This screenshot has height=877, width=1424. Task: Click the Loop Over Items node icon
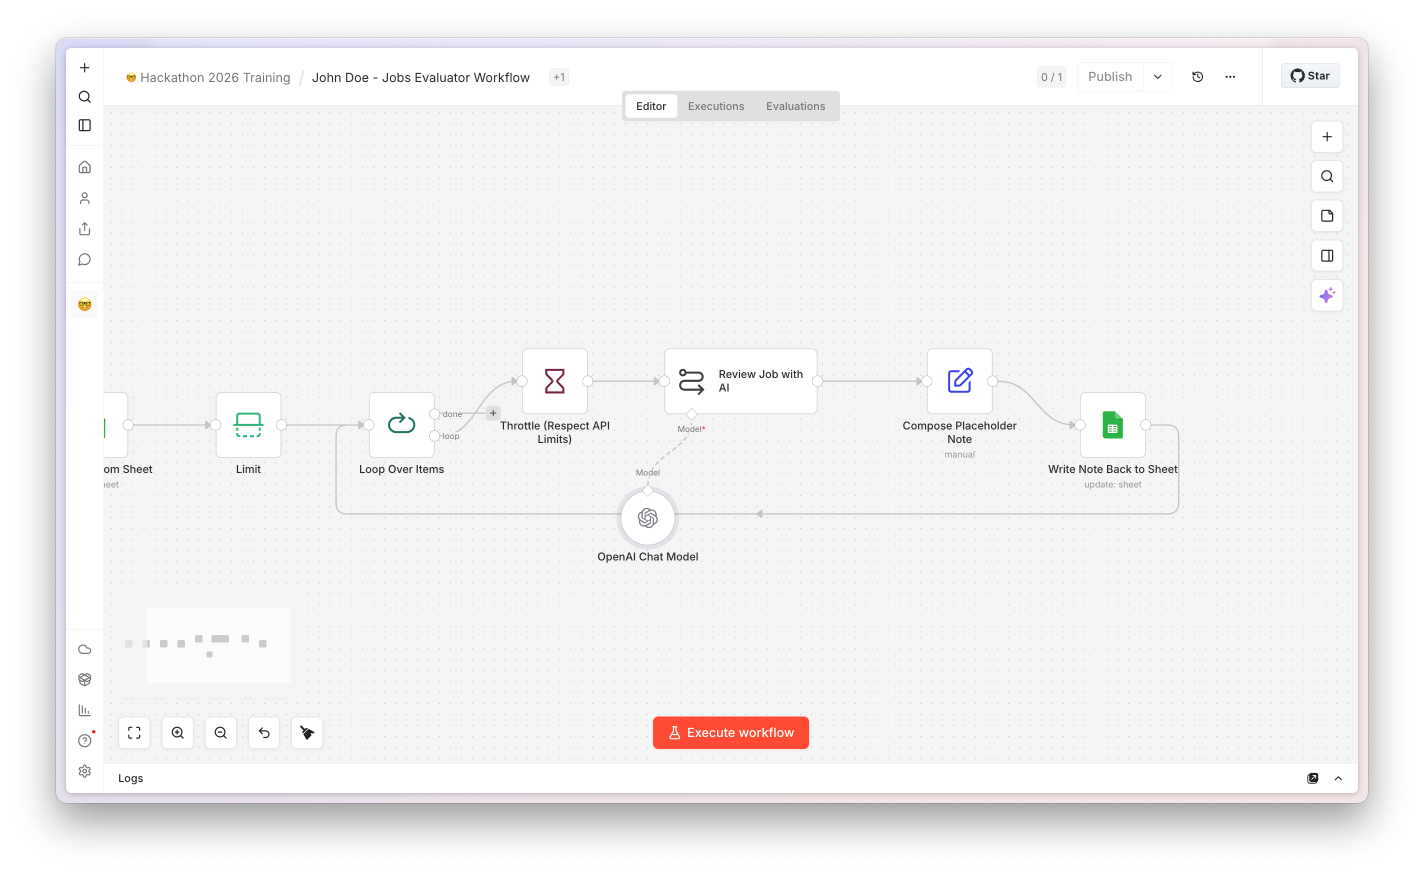point(402,425)
